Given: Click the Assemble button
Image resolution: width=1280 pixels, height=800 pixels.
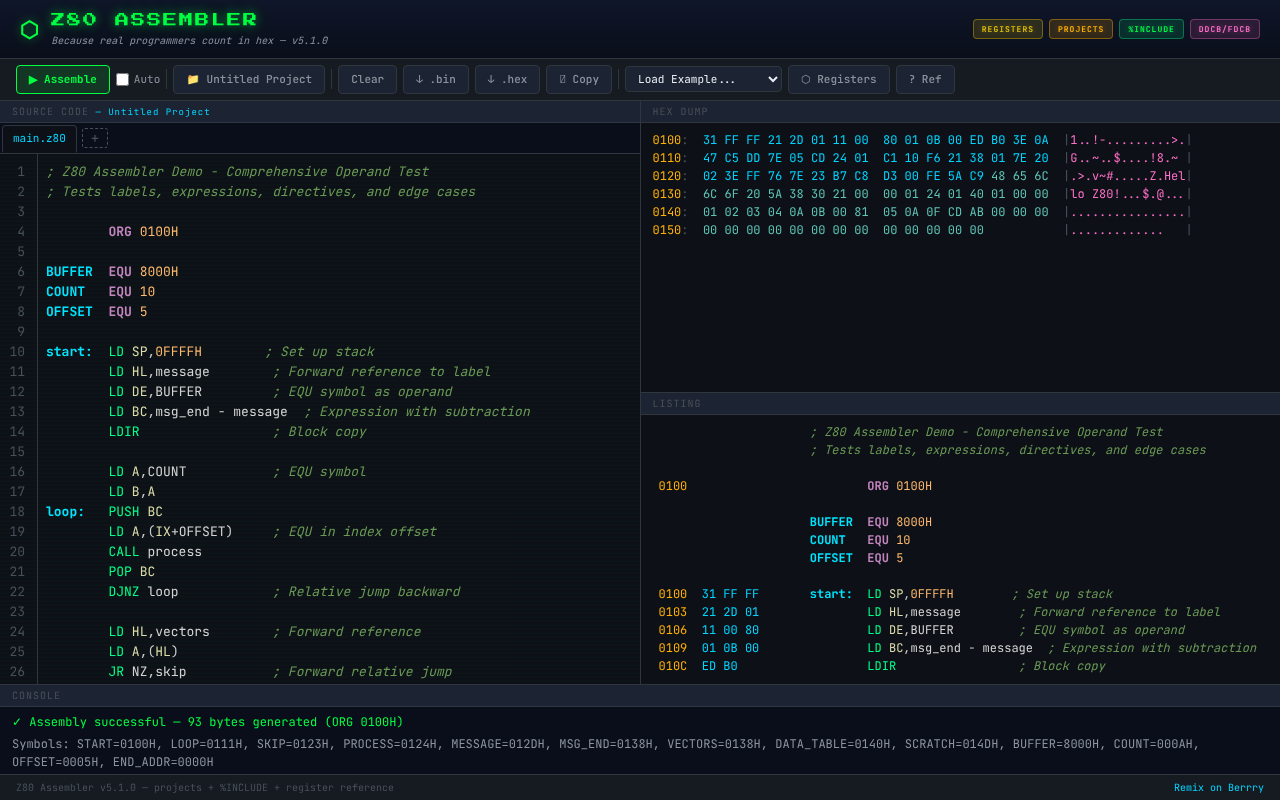Looking at the screenshot, I should tap(63, 79).
